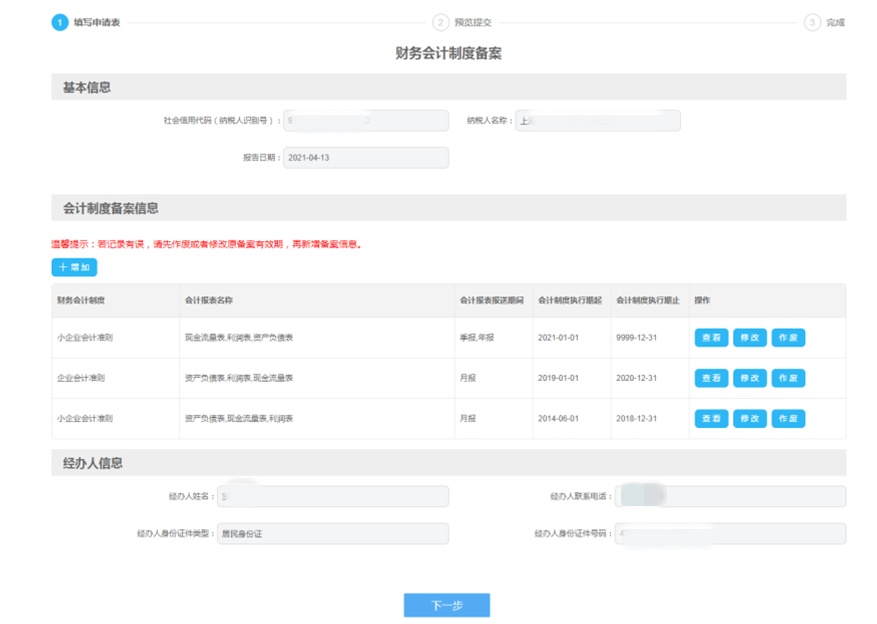Viewport: 877px width, 624px height.
Task: Select the 报告日期 date field
Action: tap(366, 158)
